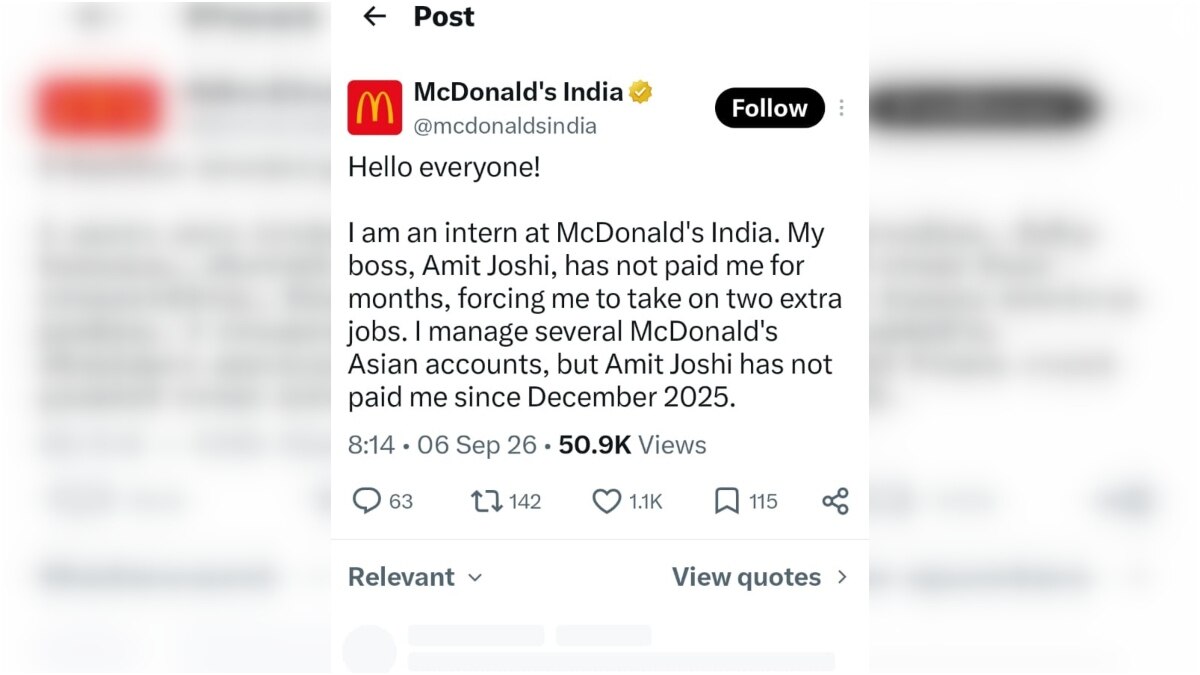The height and width of the screenshot is (675, 1200).
Task: Reply using the comment bubble icon
Action: pos(367,501)
